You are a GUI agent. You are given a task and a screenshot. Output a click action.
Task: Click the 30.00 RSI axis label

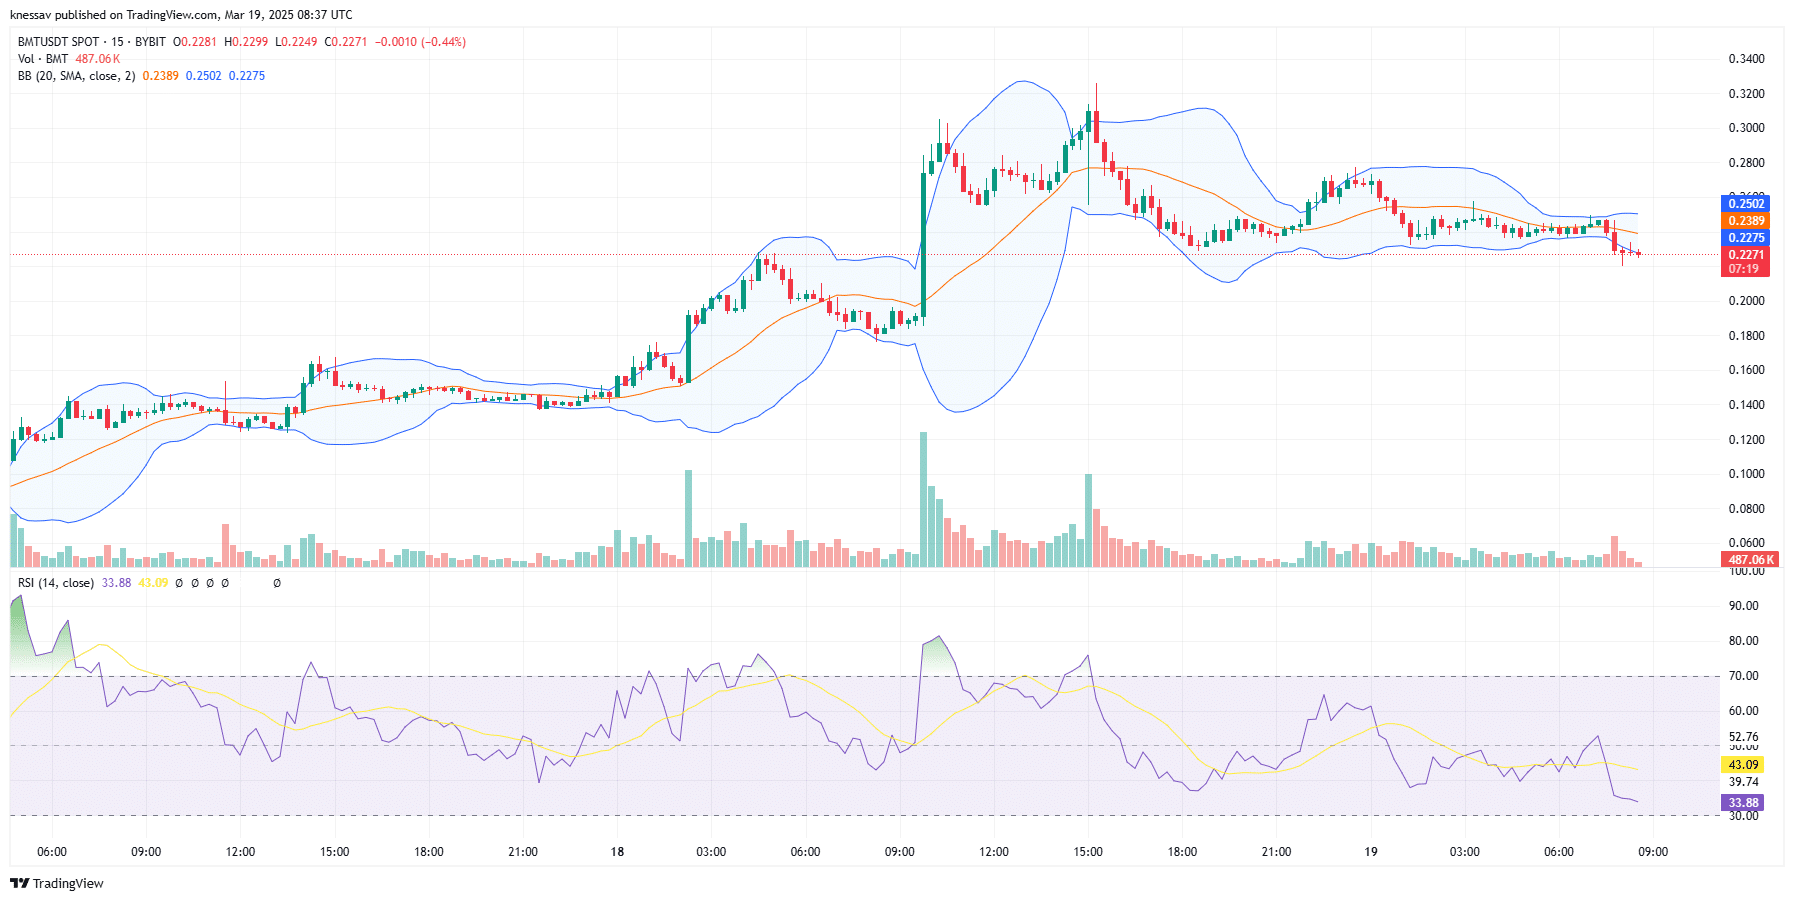coord(1743,816)
